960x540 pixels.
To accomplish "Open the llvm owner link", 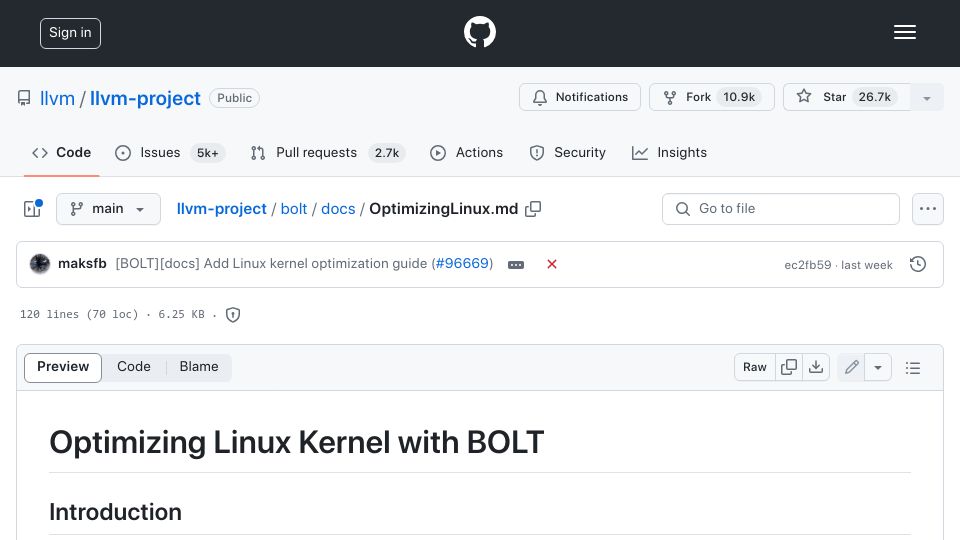I will pos(57,98).
